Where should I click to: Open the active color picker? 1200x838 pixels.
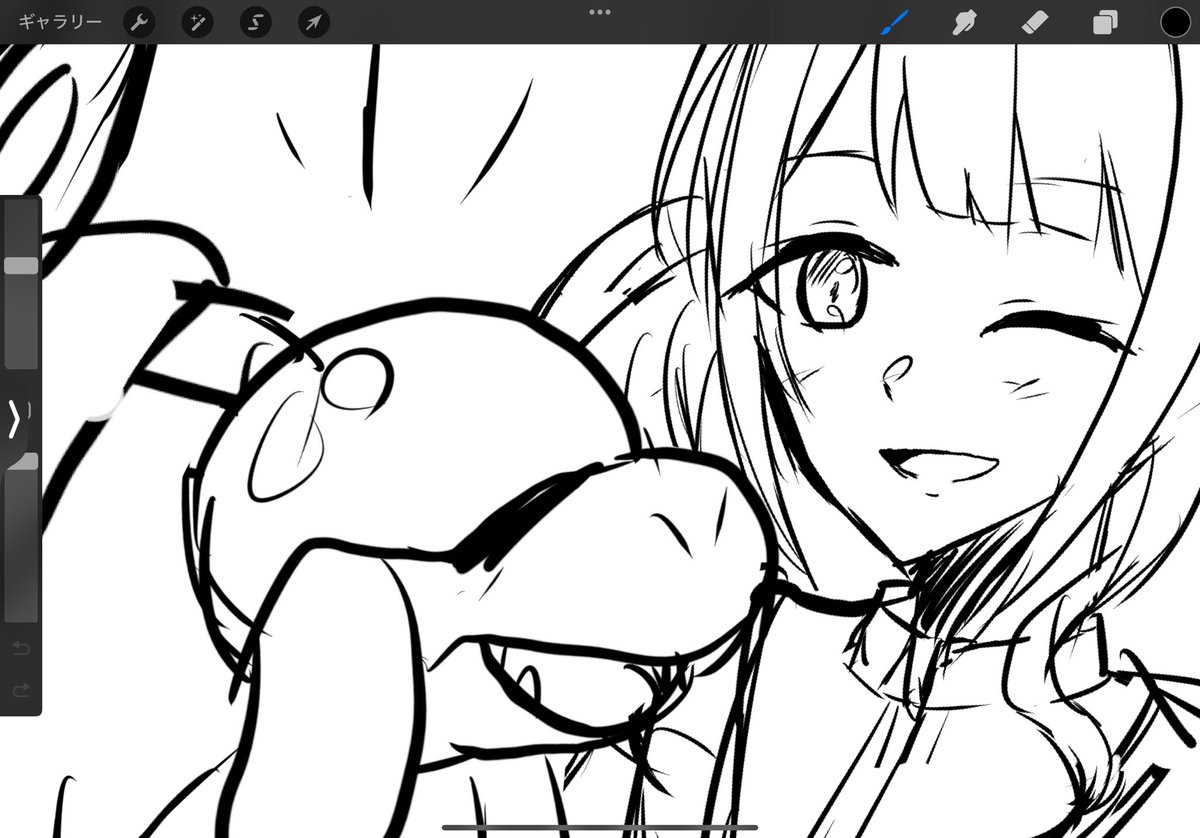(x=1175, y=22)
